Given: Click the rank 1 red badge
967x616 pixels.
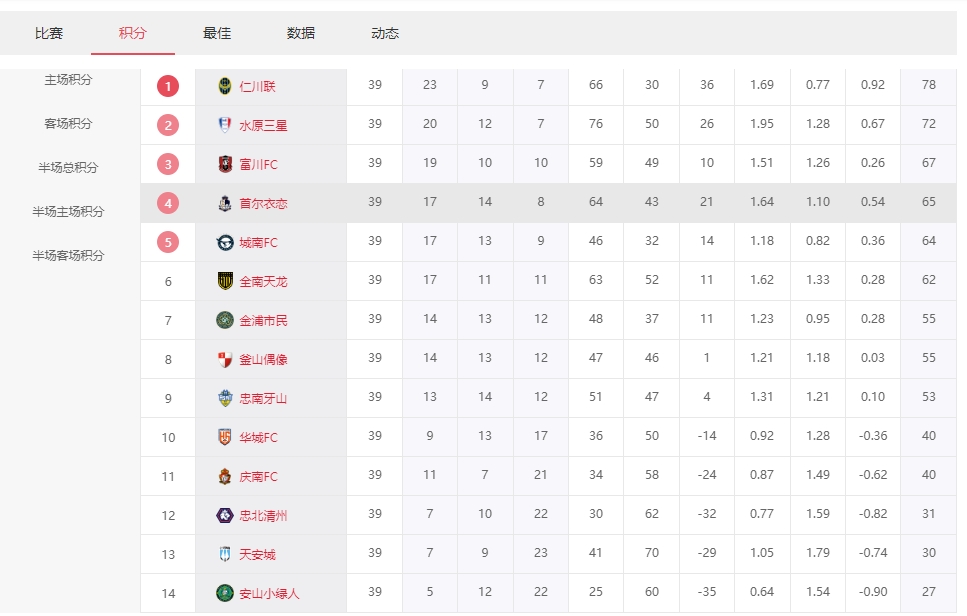Looking at the screenshot, I should click(x=168, y=86).
